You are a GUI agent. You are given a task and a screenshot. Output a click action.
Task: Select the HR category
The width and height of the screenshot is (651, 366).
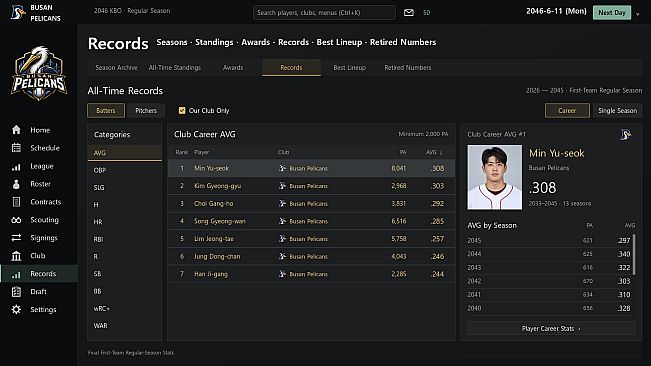[125, 222]
